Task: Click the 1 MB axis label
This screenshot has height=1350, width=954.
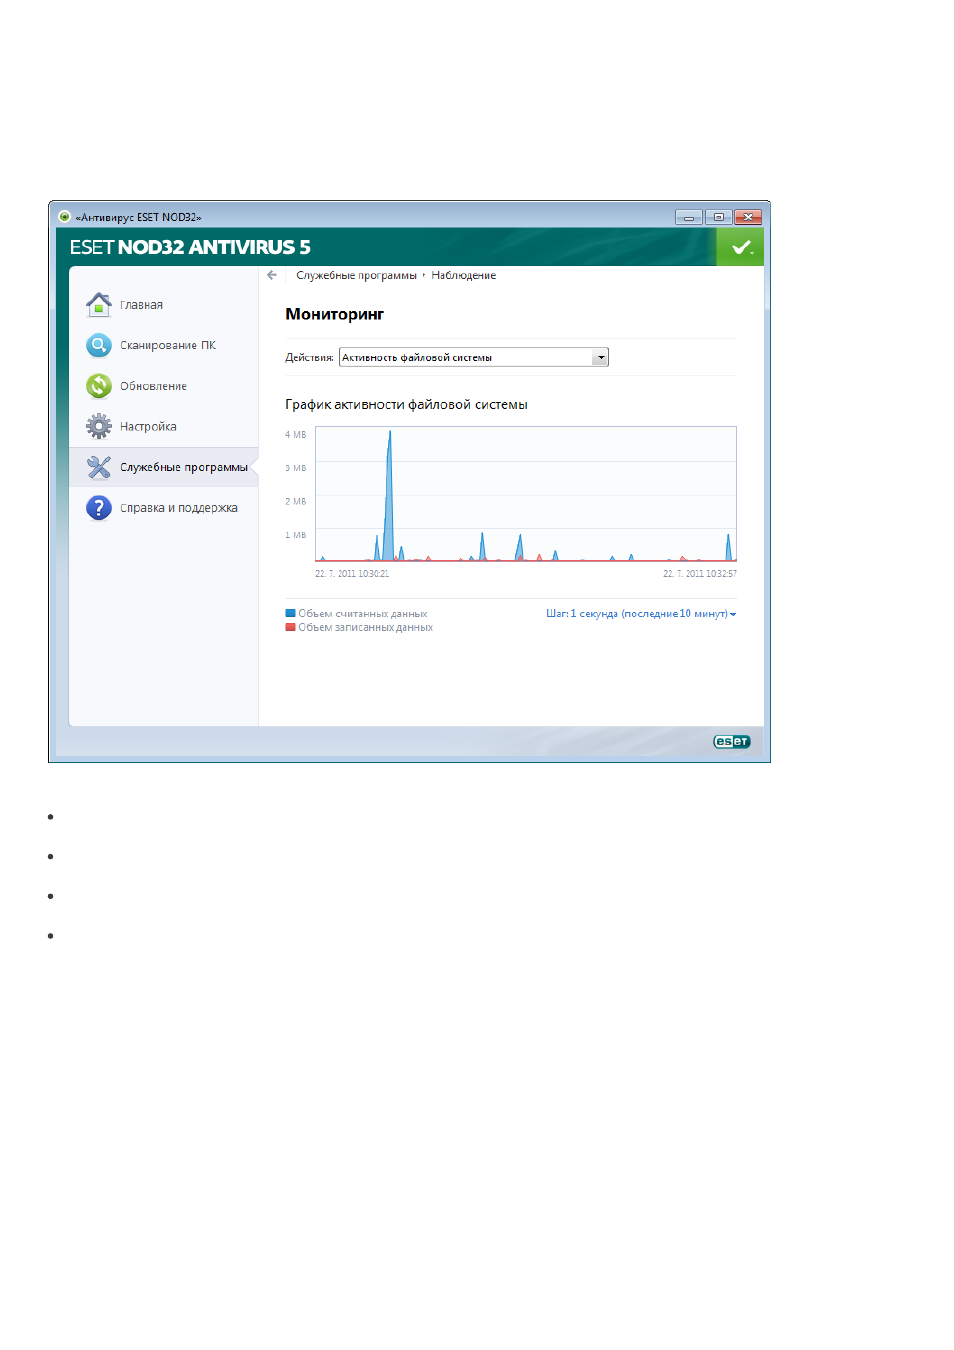Action: [x=295, y=535]
